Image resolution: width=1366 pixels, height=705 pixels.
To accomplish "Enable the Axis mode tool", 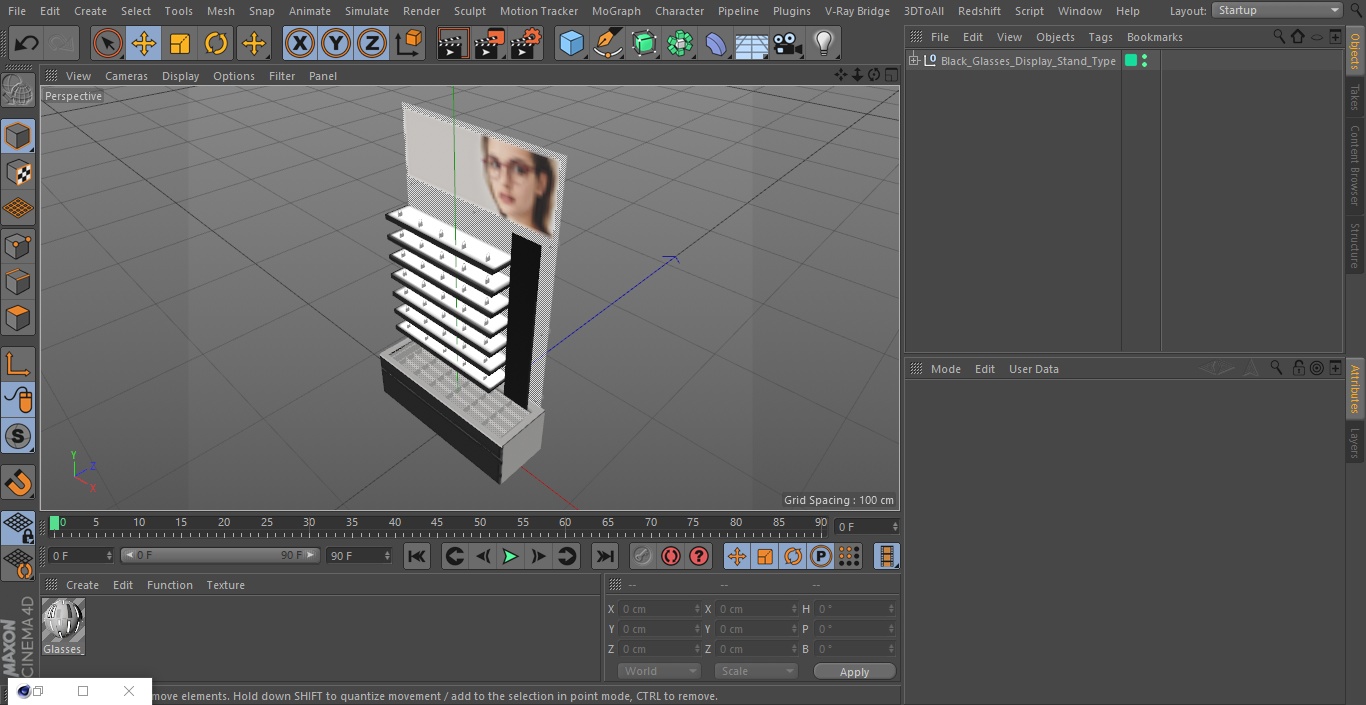I will [18, 364].
